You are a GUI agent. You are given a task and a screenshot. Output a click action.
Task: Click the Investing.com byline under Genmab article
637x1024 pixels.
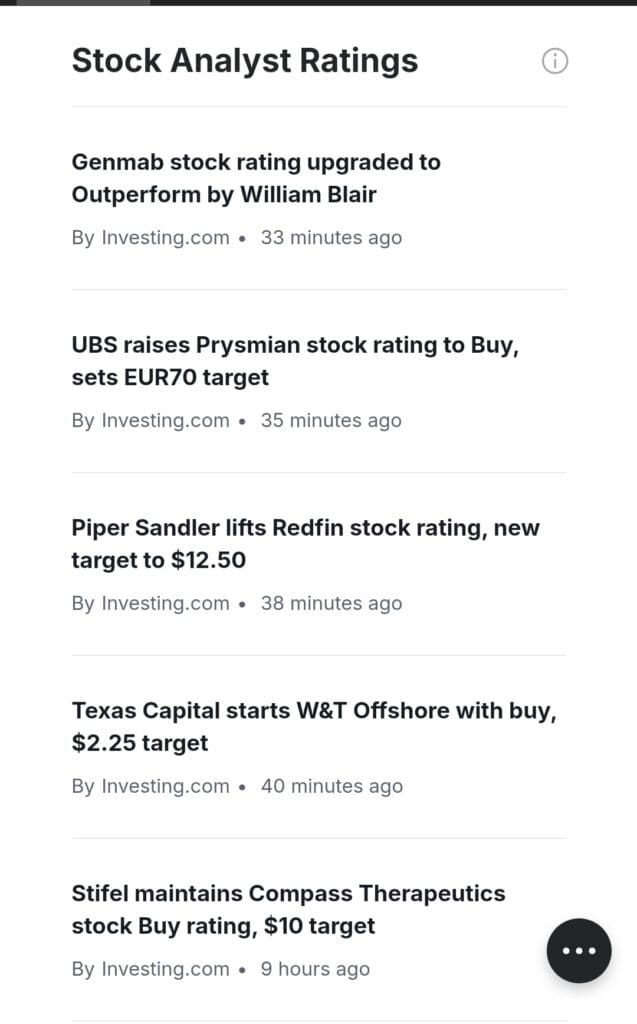point(151,238)
